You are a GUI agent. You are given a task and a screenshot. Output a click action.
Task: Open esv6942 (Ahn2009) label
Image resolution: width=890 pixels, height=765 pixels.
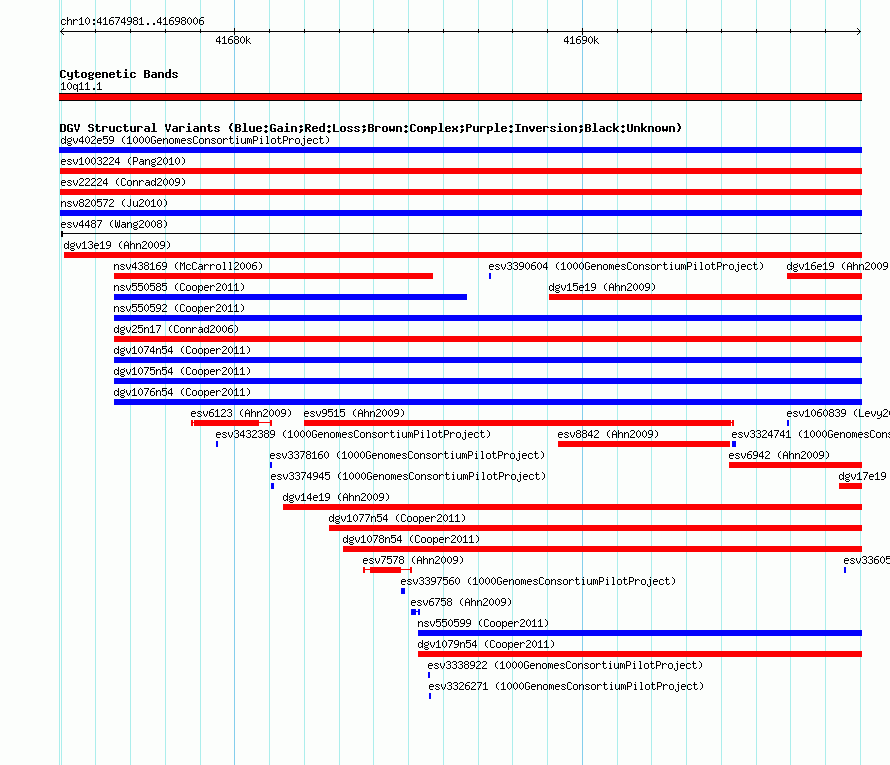pos(779,455)
